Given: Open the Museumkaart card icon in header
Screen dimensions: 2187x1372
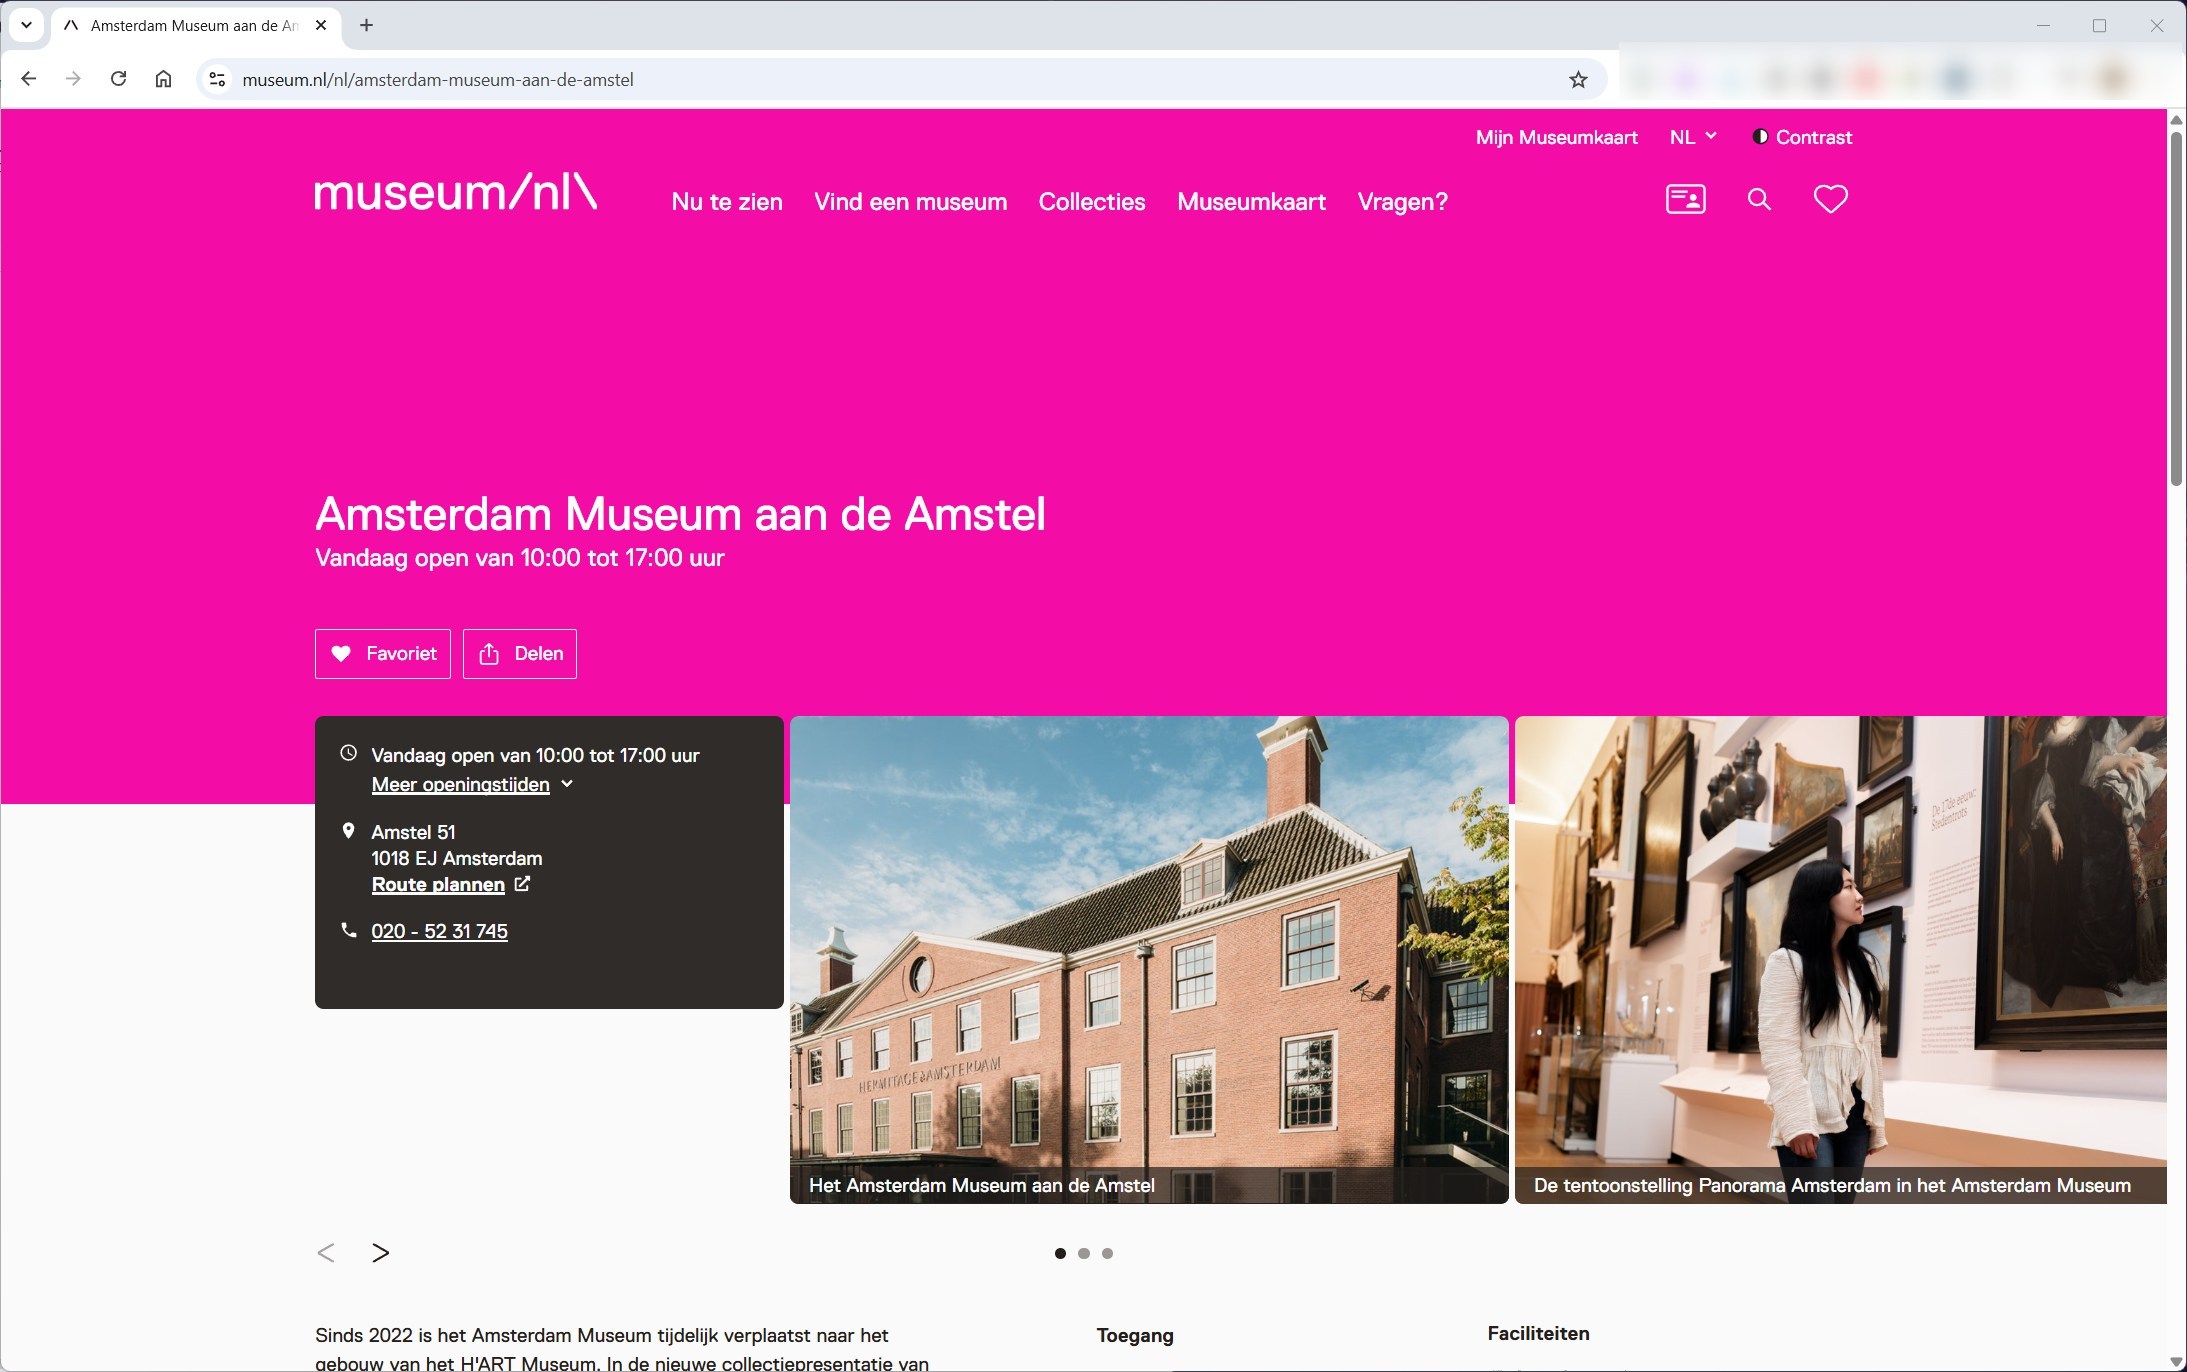Looking at the screenshot, I should [1685, 199].
